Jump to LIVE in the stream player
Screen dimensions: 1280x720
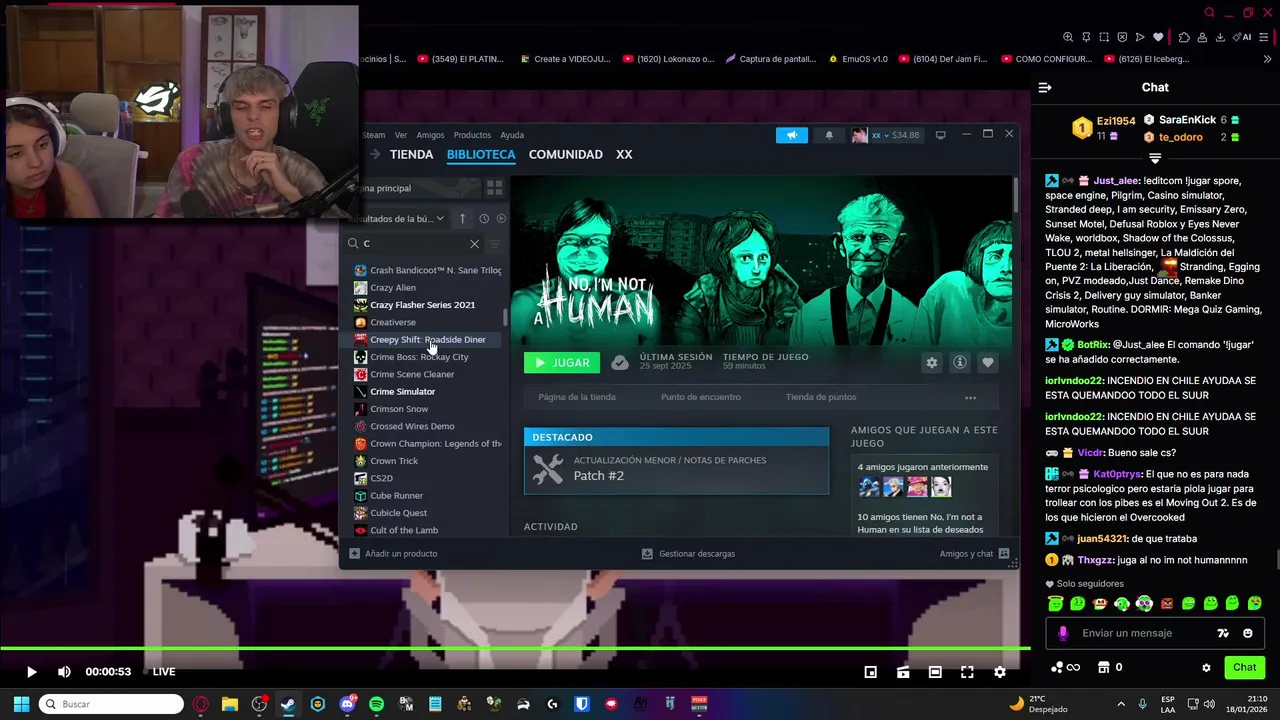coord(163,672)
